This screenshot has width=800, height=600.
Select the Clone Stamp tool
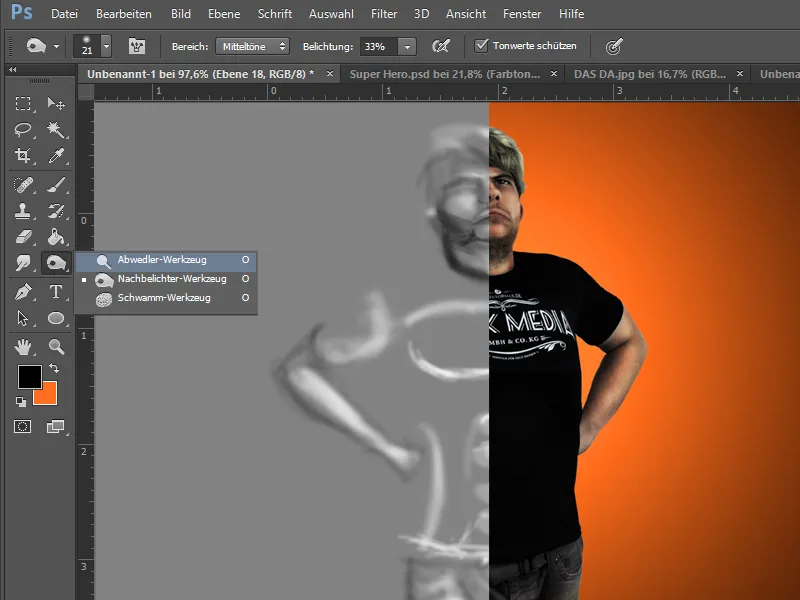tap(23, 211)
